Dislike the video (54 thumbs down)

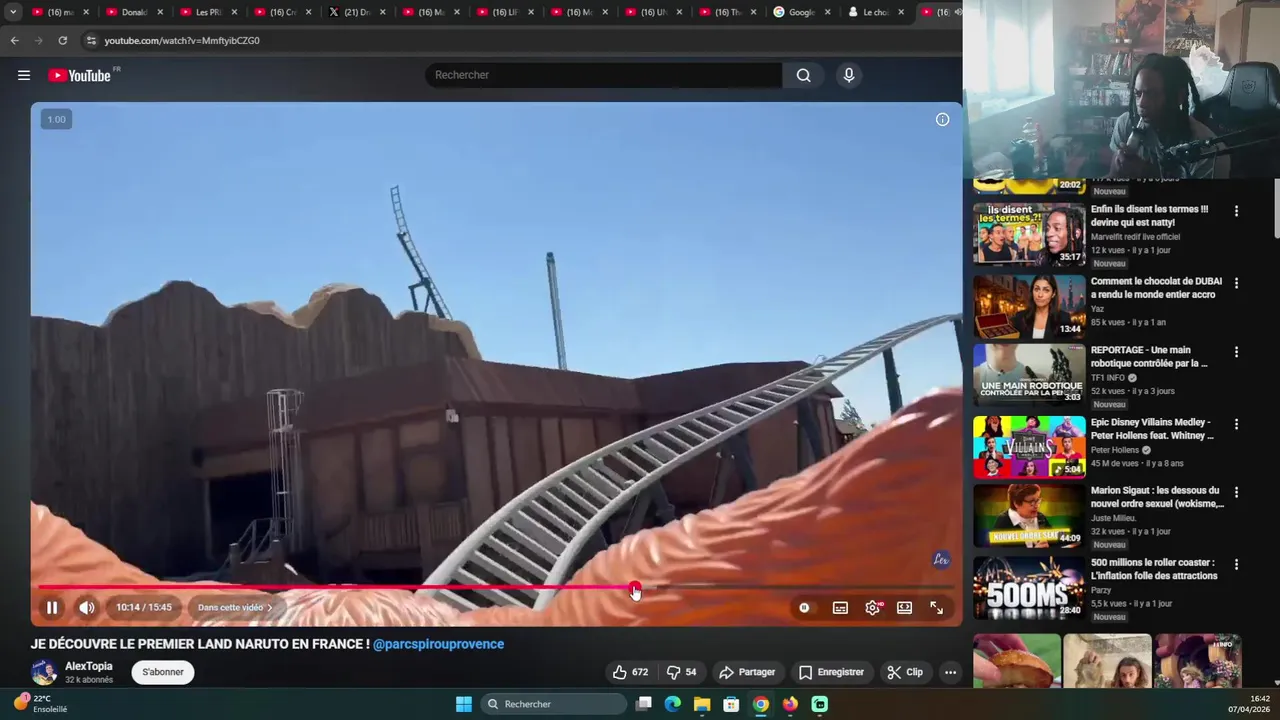point(682,672)
